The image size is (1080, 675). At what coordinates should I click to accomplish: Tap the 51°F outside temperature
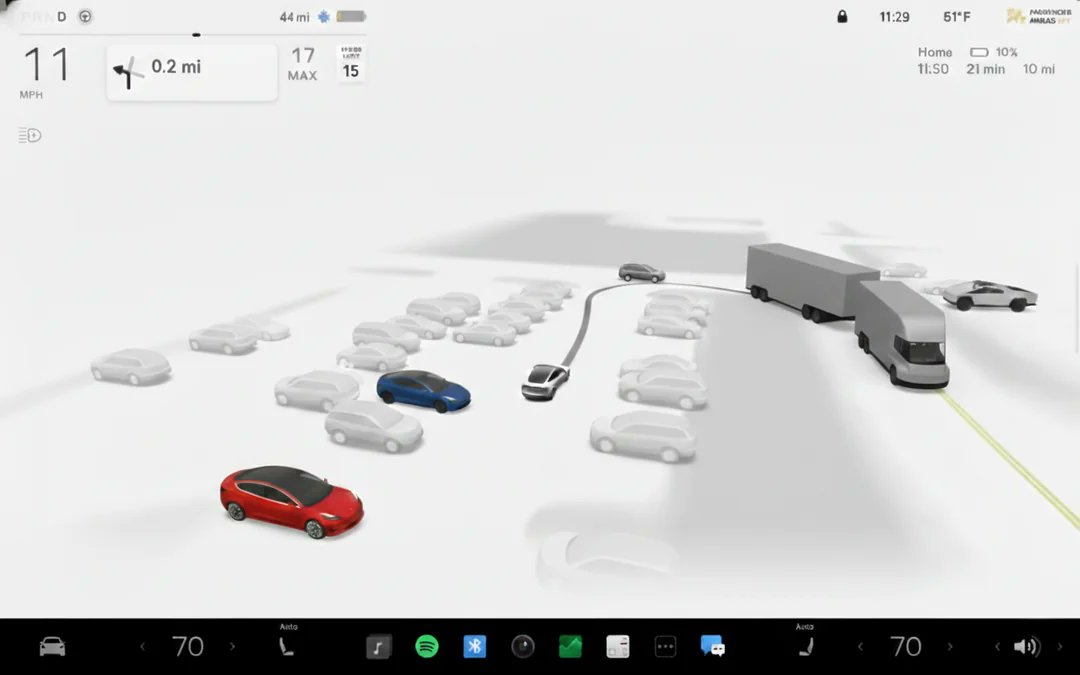coord(957,17)
